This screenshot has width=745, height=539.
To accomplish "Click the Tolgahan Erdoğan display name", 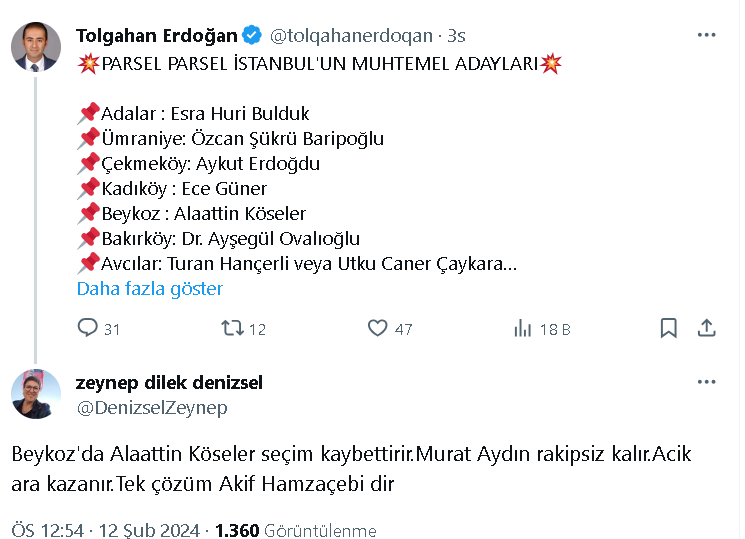I will pyautogui.click(x=157, y=36).
